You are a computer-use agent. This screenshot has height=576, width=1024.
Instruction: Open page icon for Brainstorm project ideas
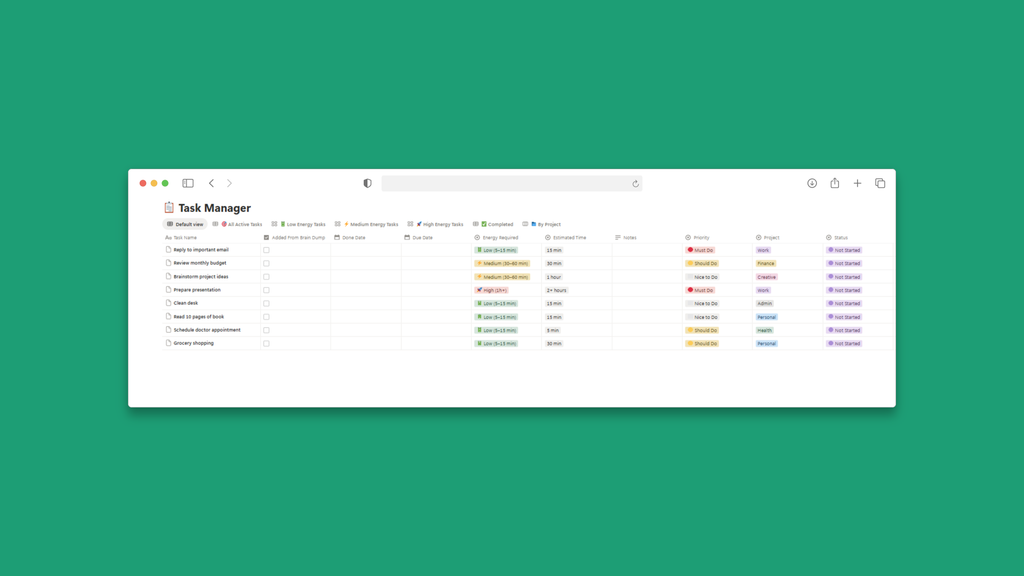click(x=168, y=276)
